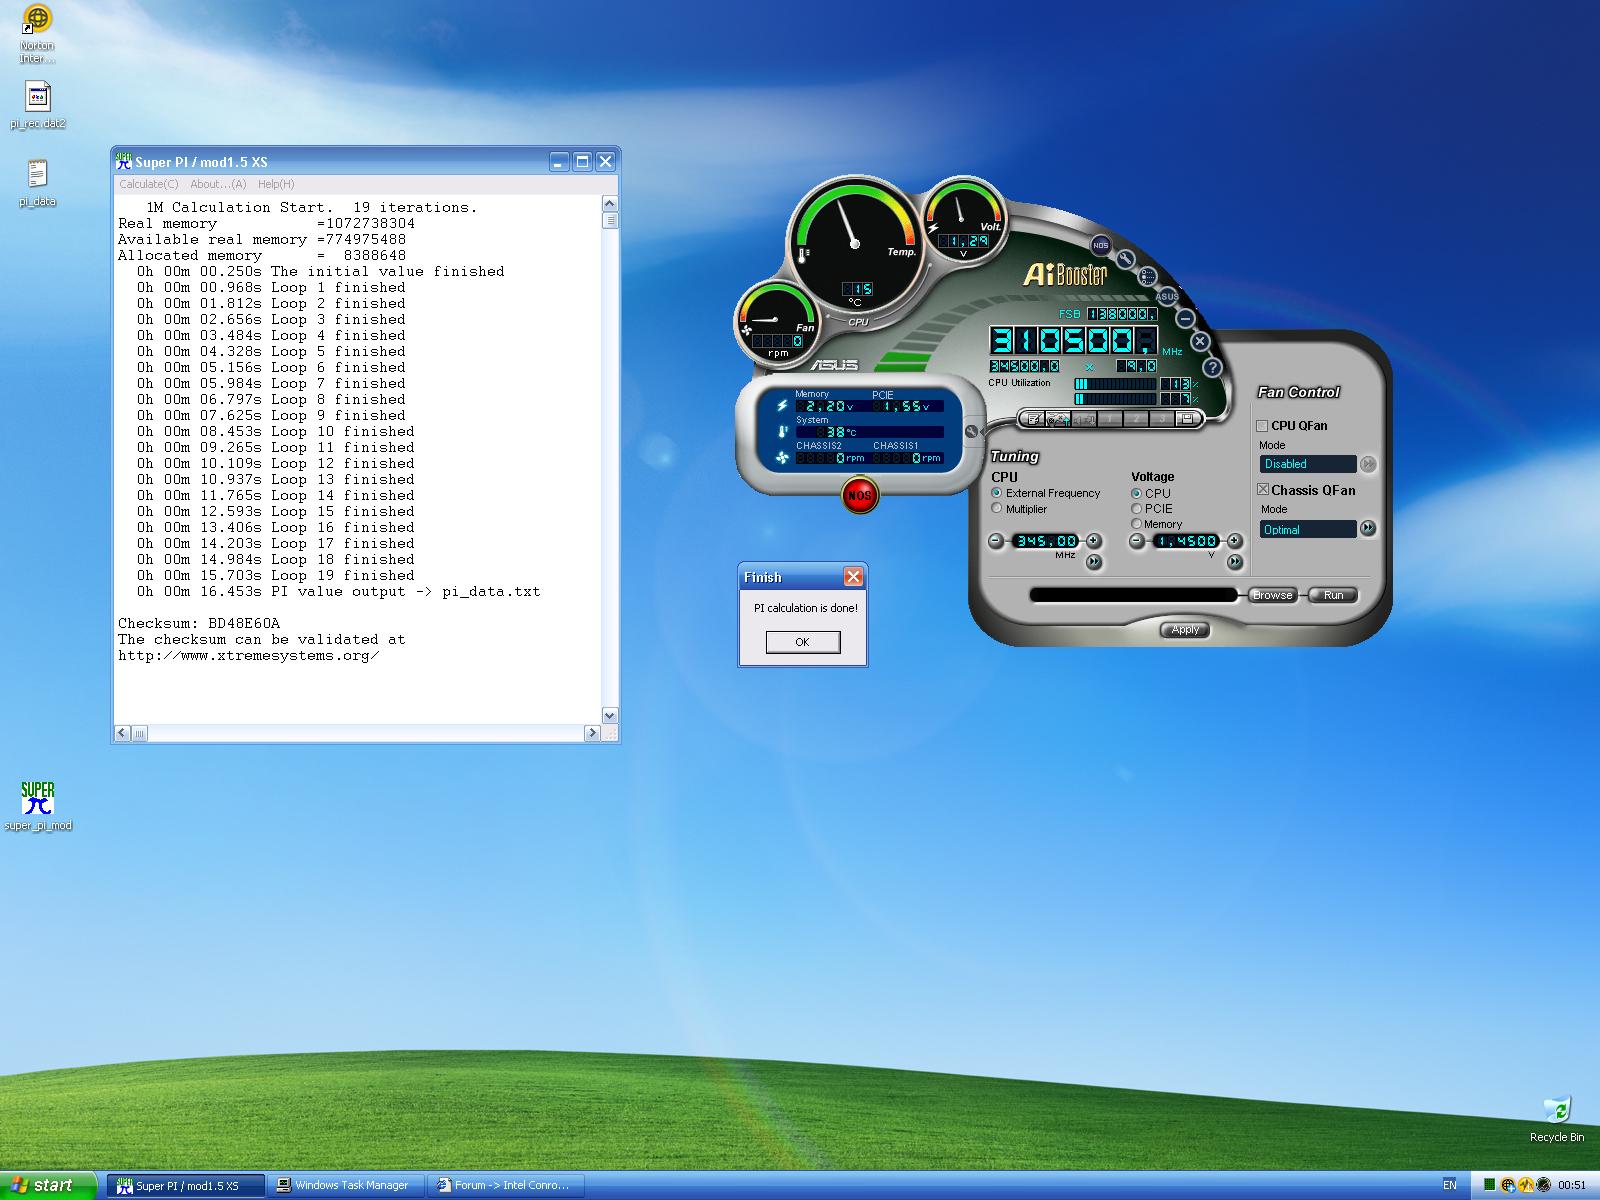Click the ASUS logo button on AI Booster arc

pos(1167,296)
